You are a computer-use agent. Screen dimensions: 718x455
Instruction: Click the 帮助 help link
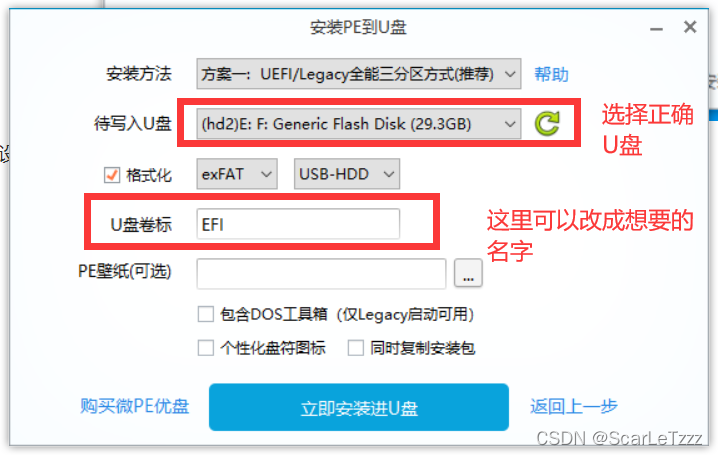point(551,74)
